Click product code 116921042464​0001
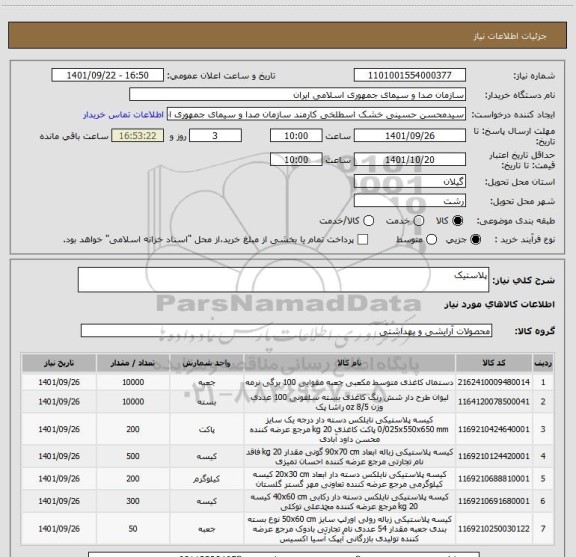 click(x=494, y=429)
